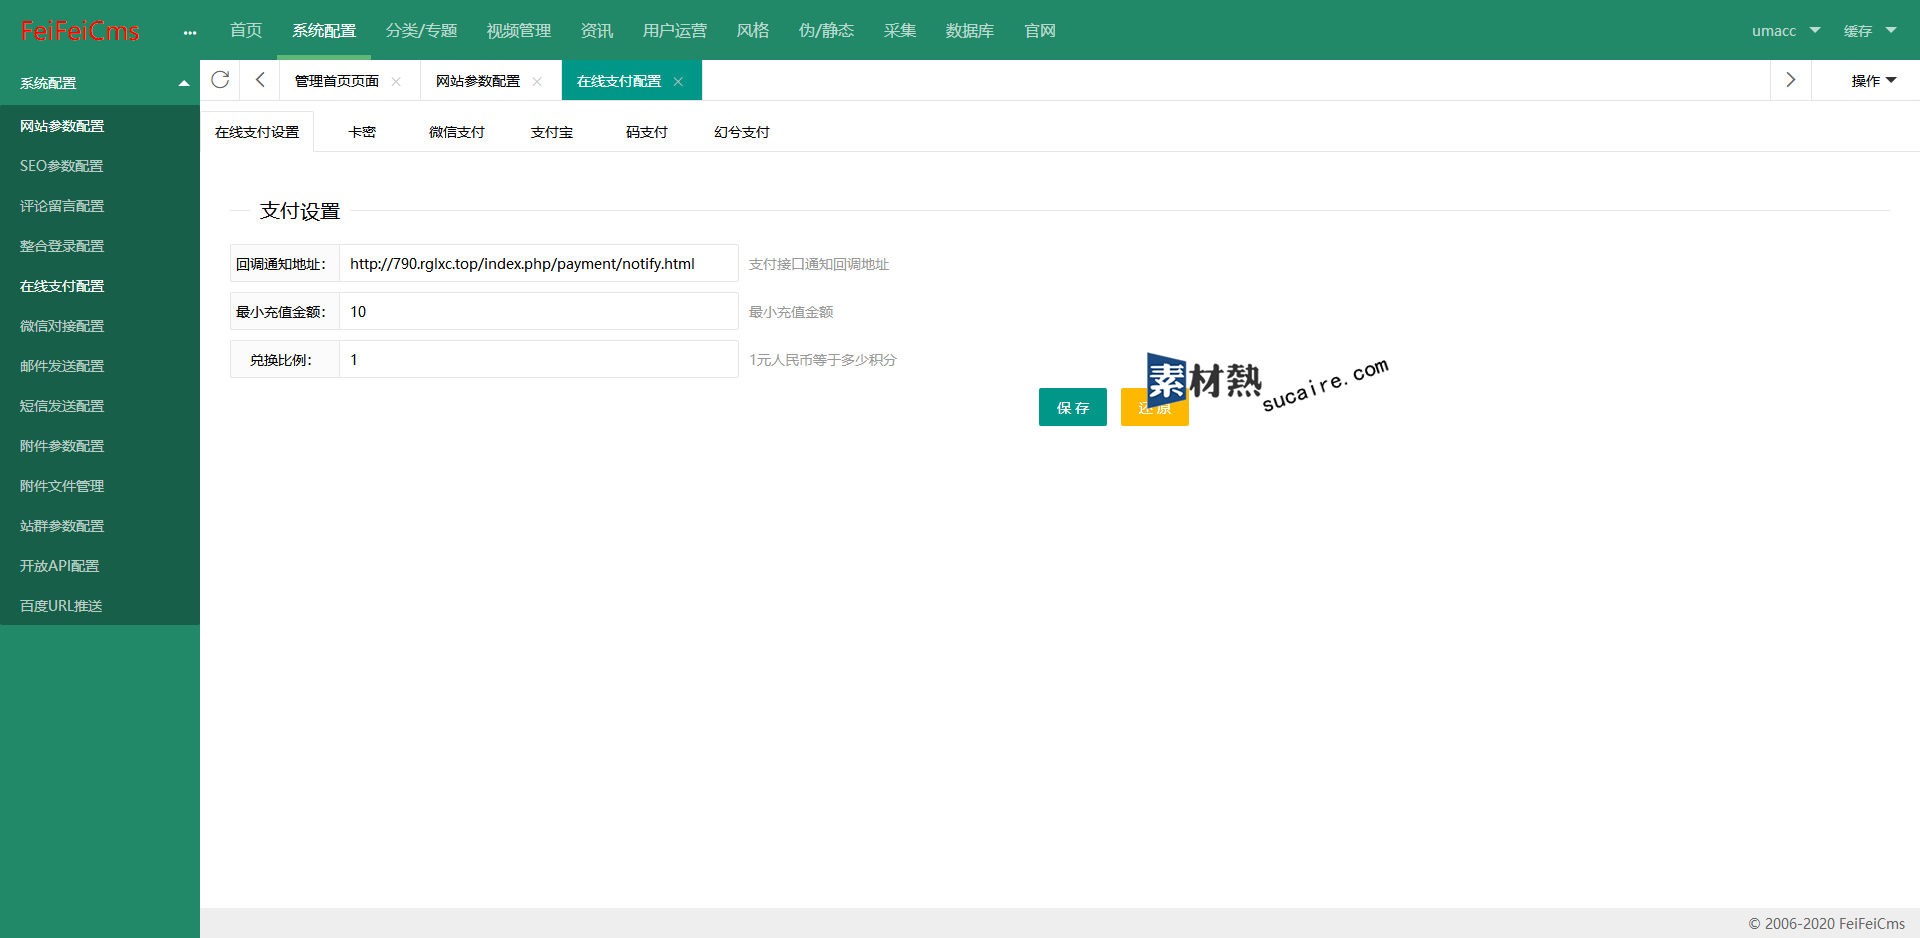The height and width of the screenshot is (938, 1920).
Task: Click the refresh page icon
Action: point(220,80)
